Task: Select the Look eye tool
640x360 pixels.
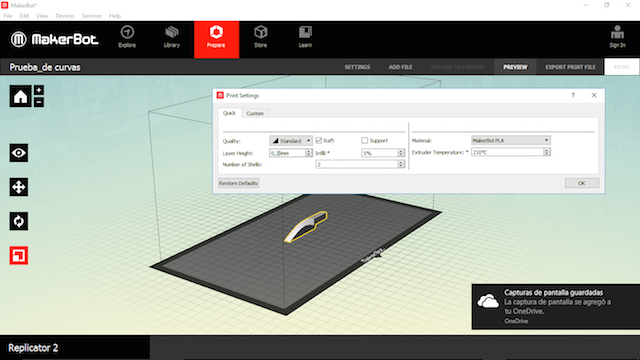Action: point(19,153)
